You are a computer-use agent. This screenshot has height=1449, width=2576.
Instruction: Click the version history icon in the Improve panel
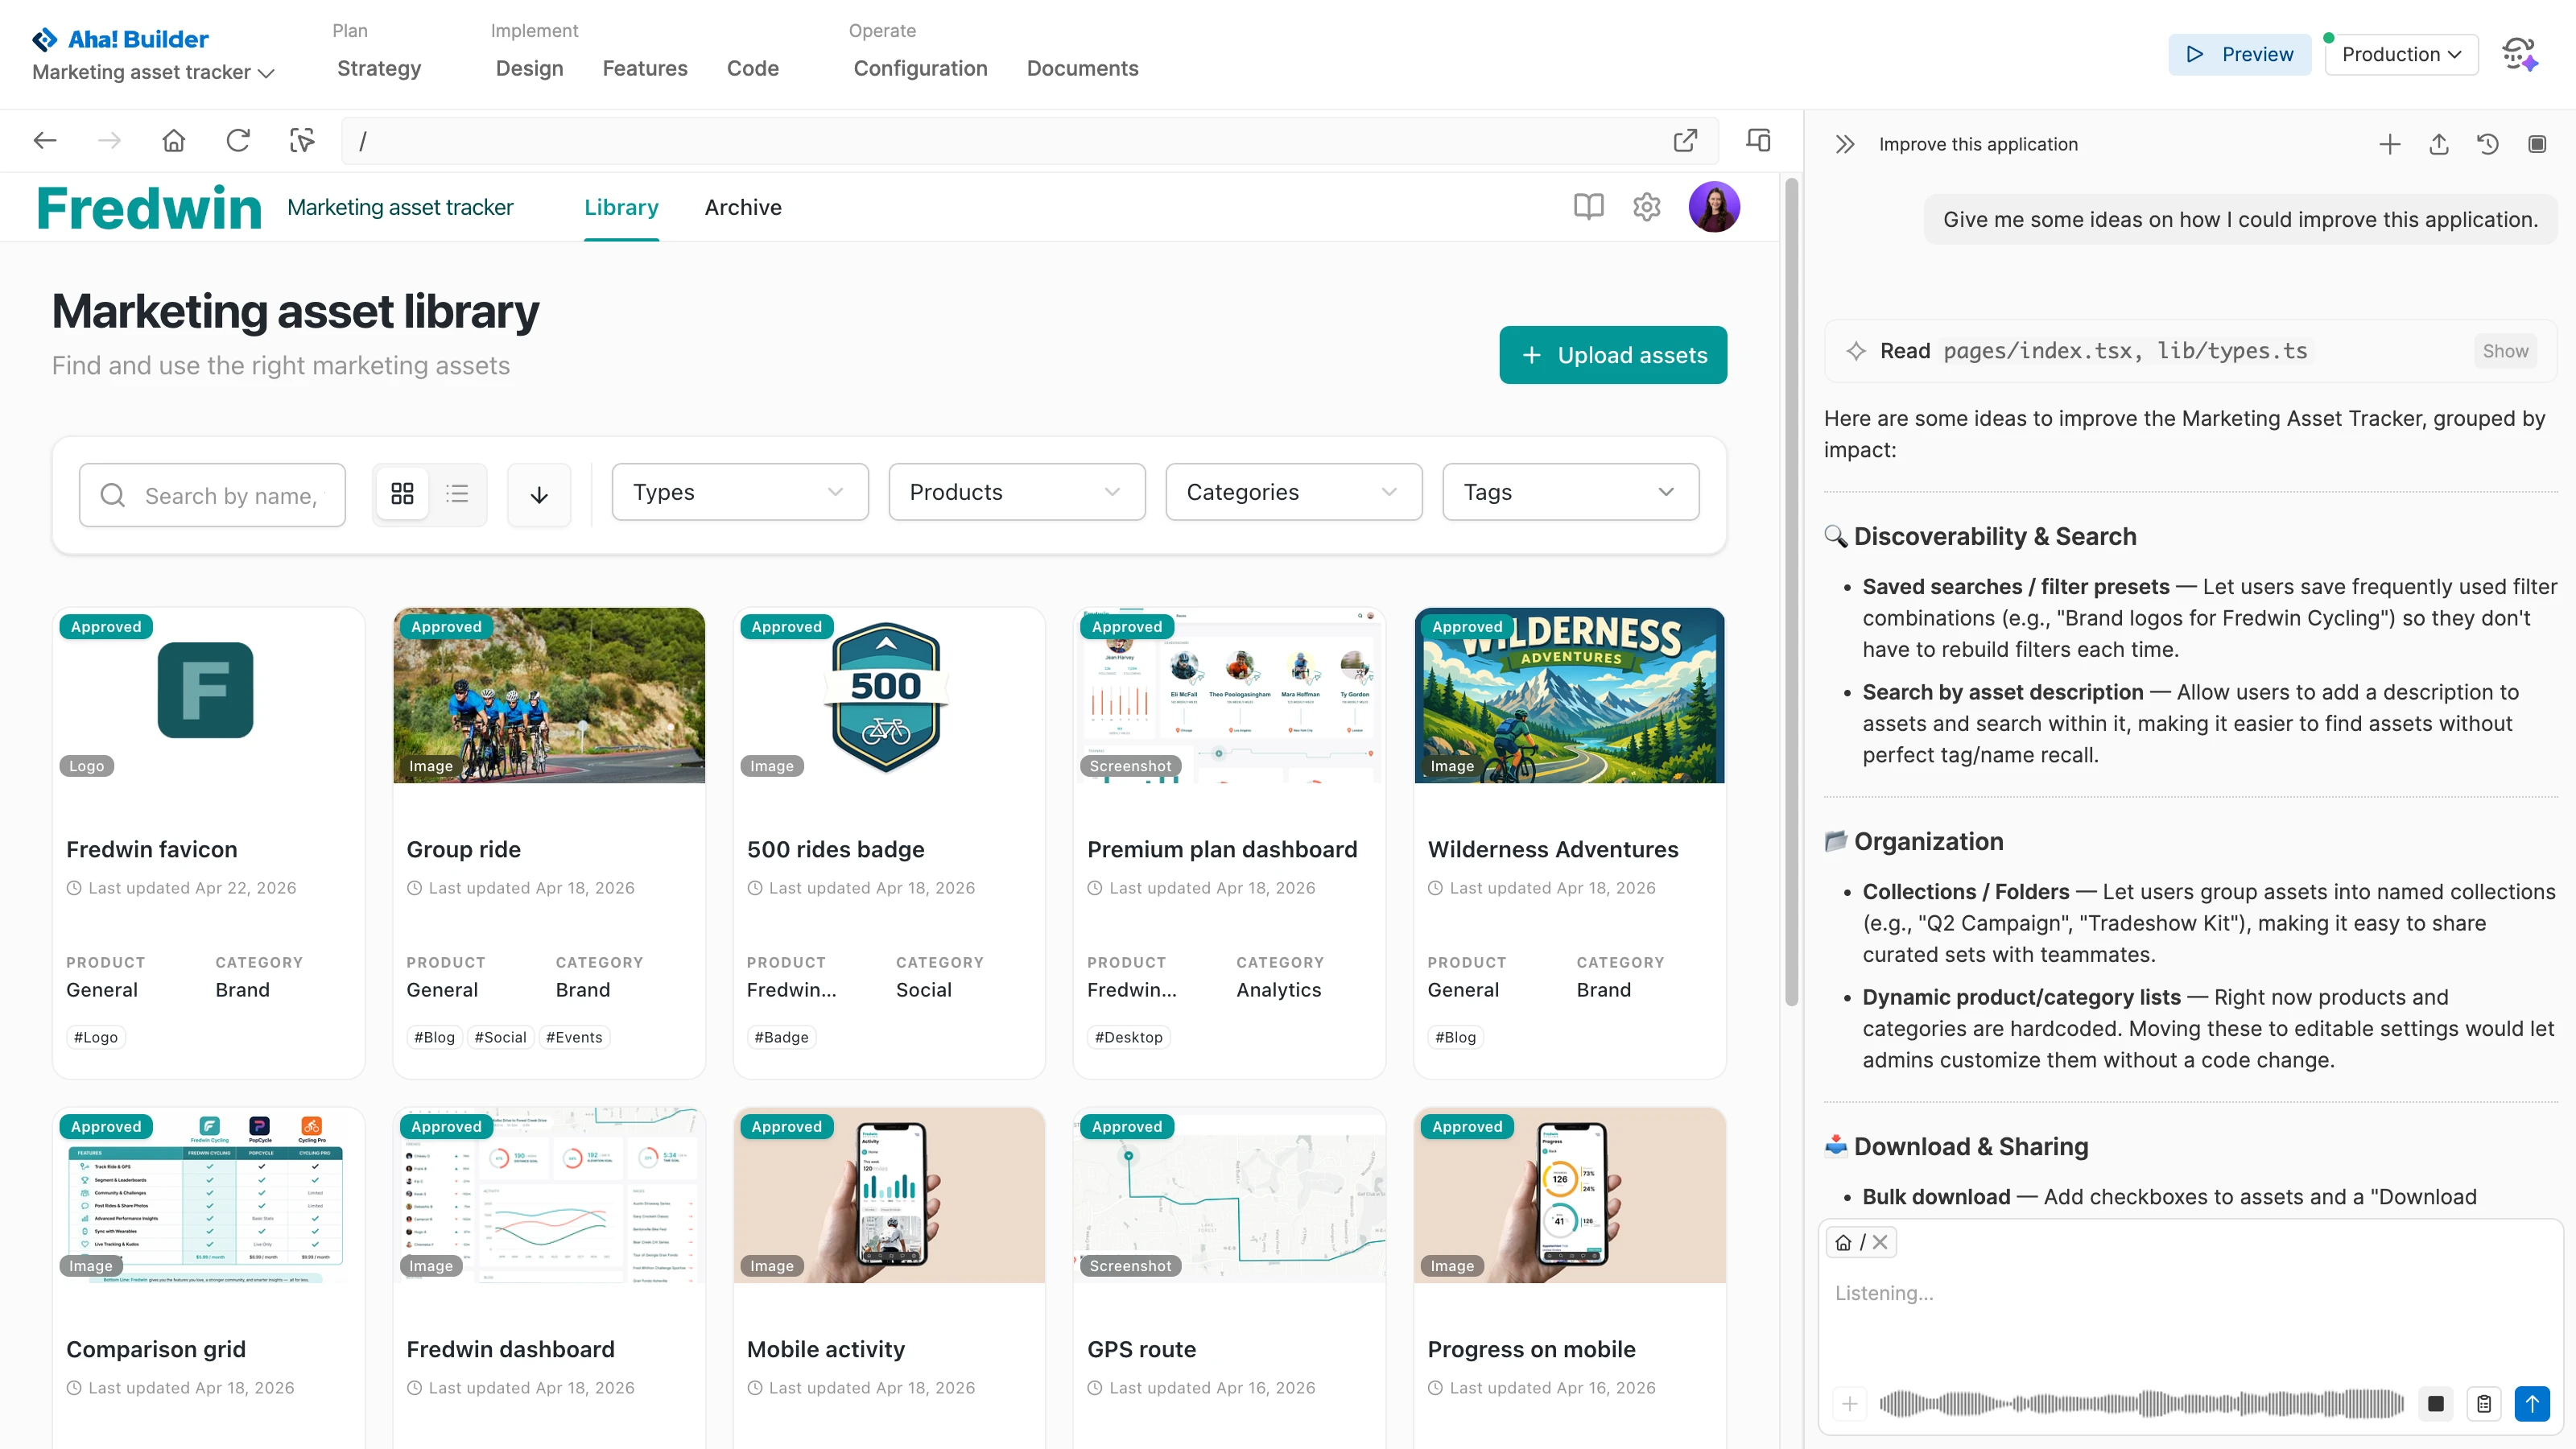2487,144
